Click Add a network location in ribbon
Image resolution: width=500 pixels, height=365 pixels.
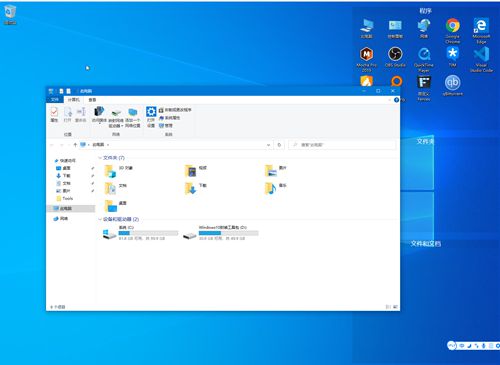click(x=133, y=117)
